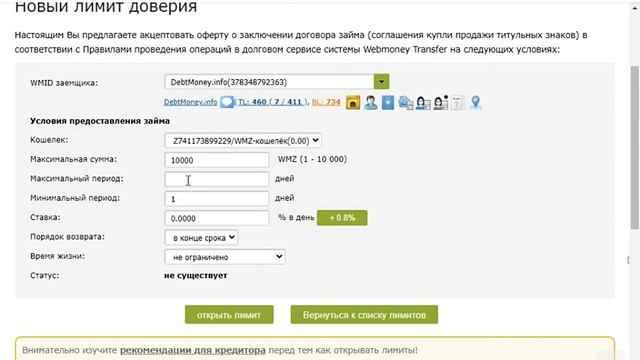
Task: Click the blue square download icon
Action: [388, 102]
